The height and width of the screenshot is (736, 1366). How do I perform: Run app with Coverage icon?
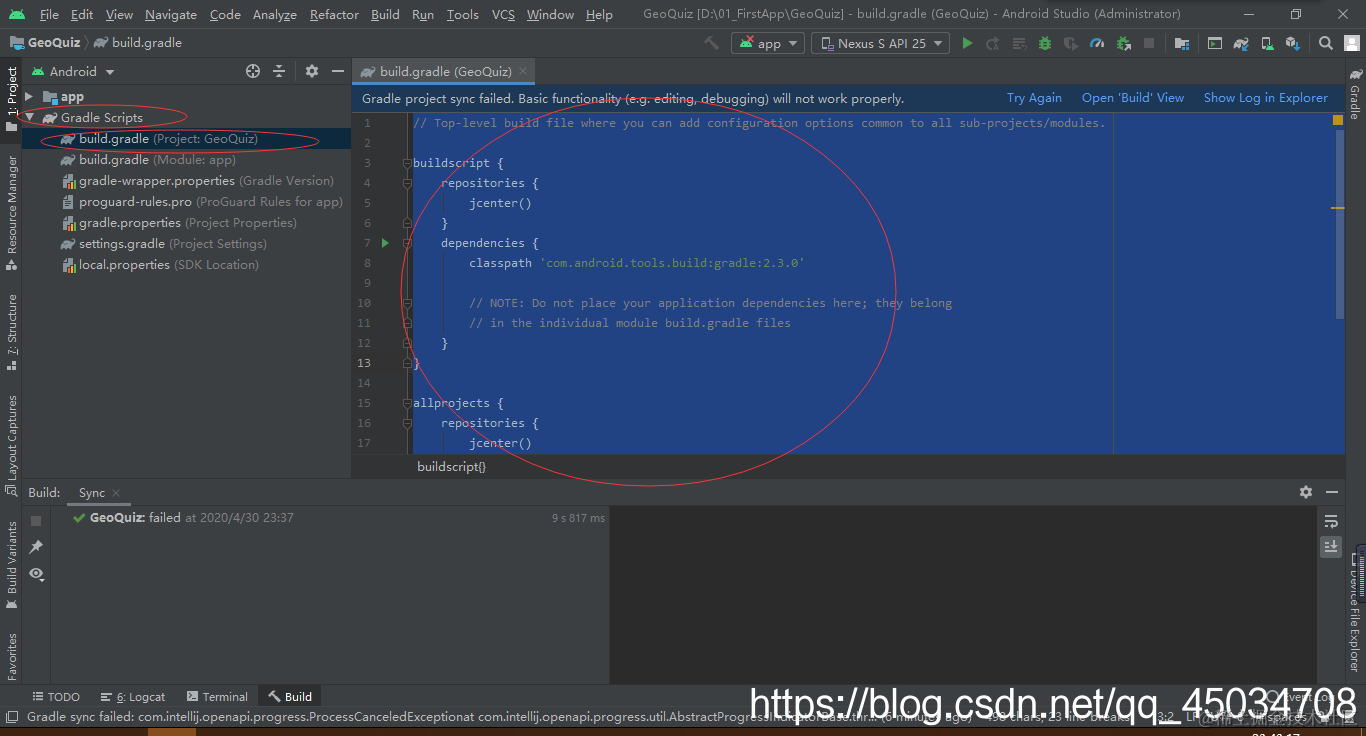click(1071, 43)
